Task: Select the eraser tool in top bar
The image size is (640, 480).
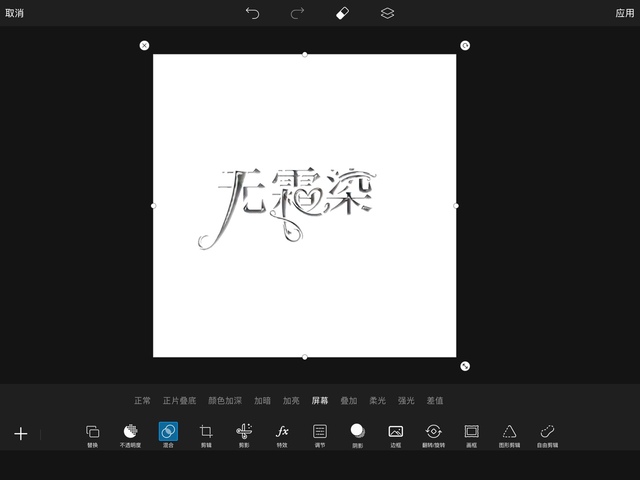Action: [x=342, y=13]
